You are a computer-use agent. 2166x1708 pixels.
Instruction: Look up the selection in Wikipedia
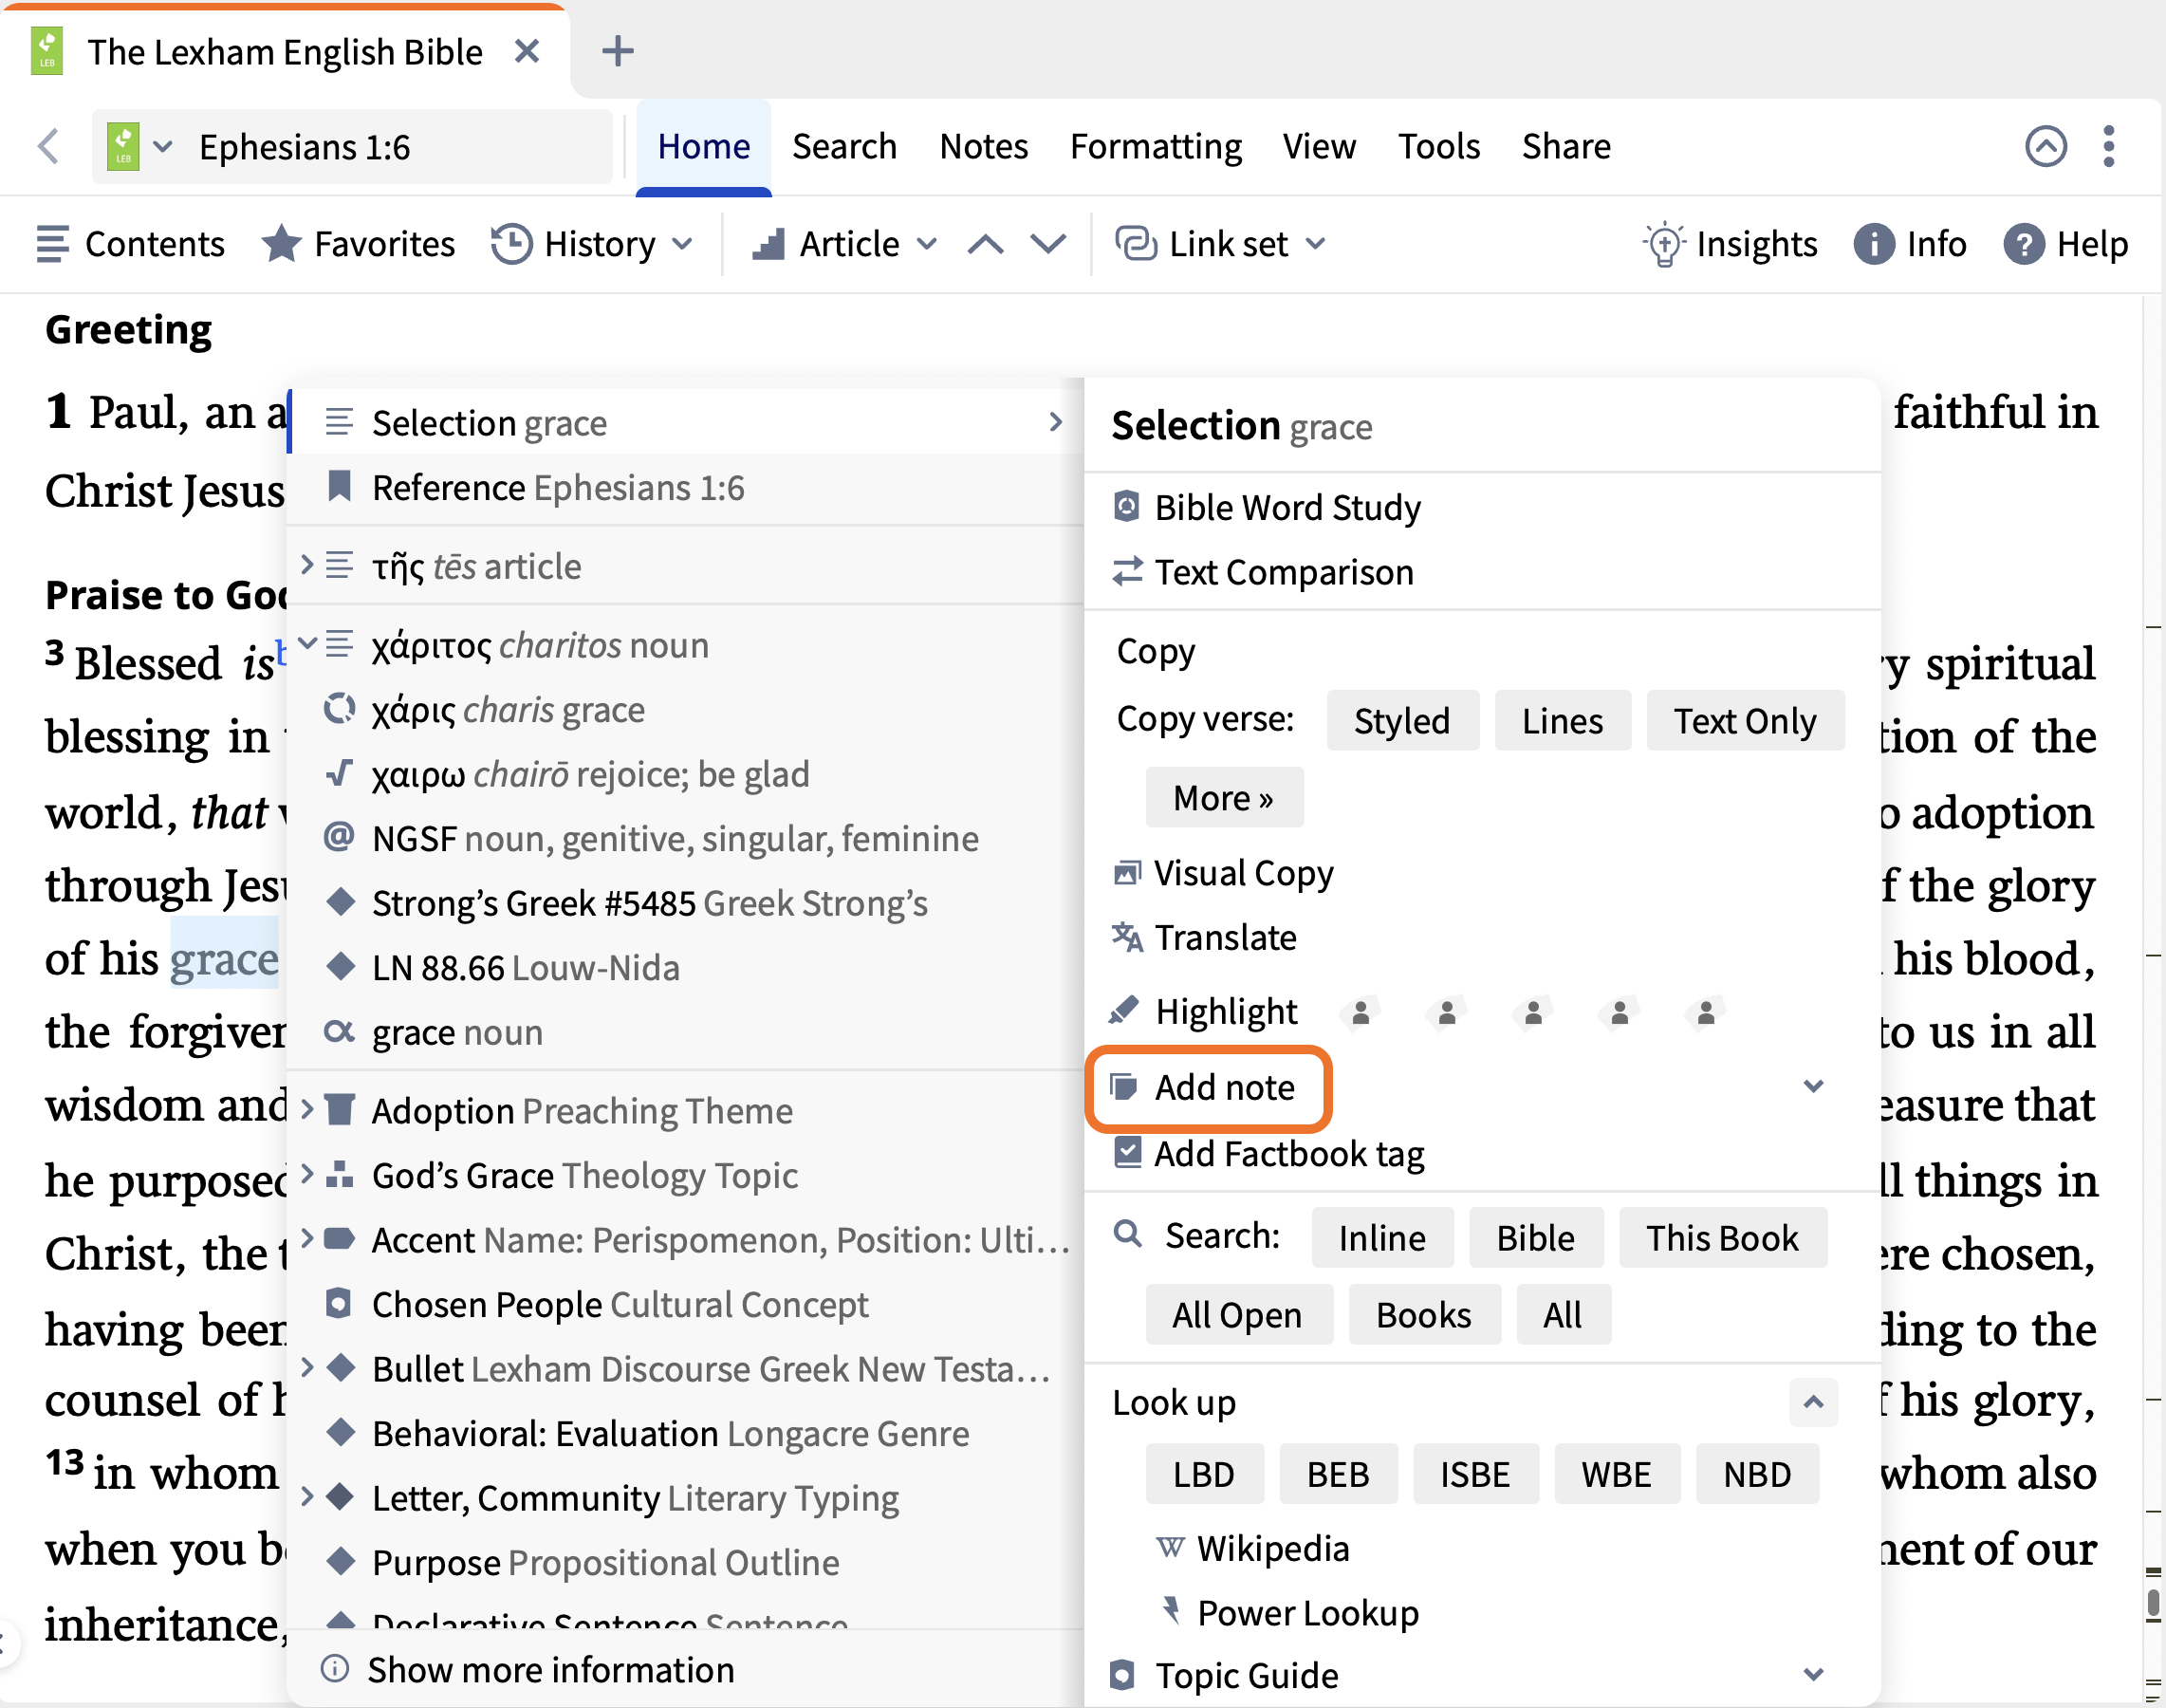point(1253,1549)
